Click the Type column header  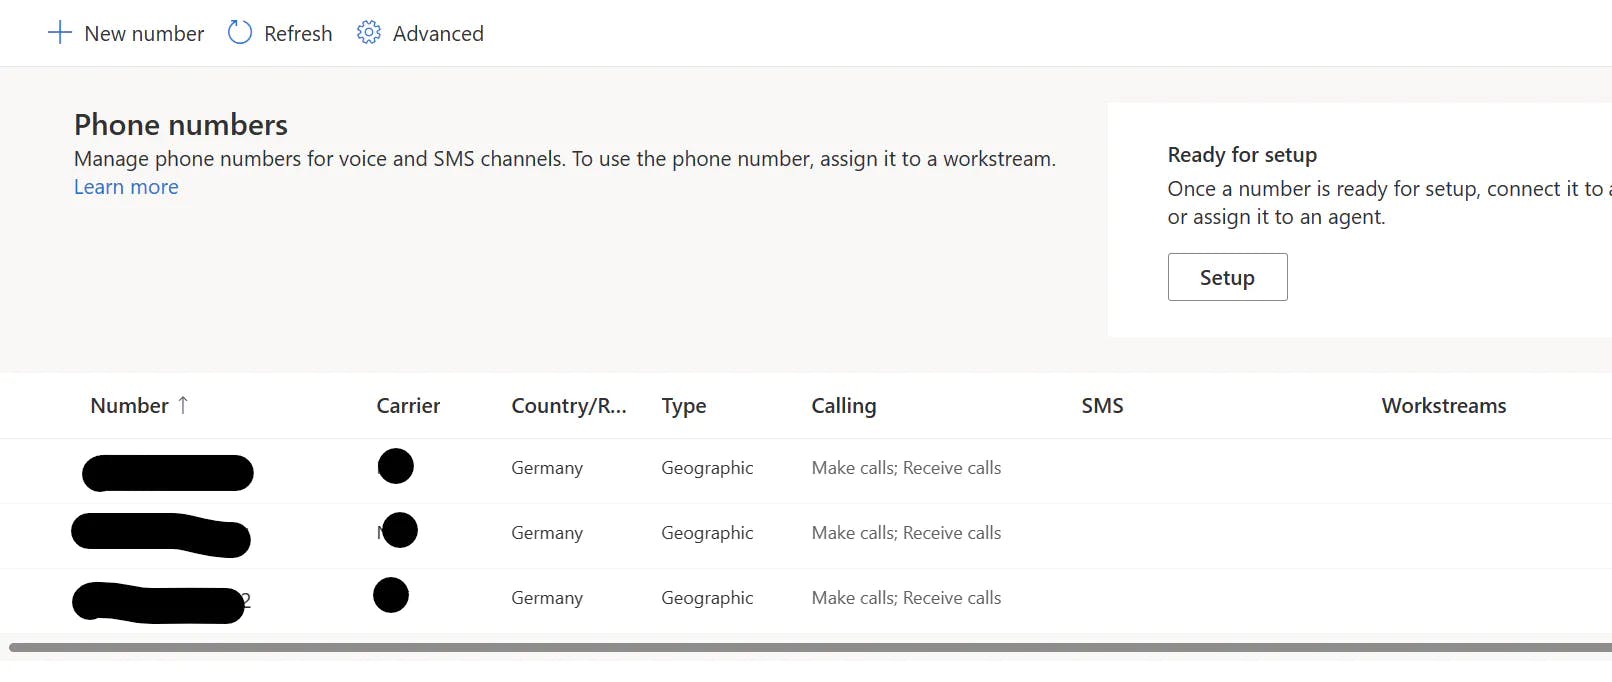(x=684, y=406)
